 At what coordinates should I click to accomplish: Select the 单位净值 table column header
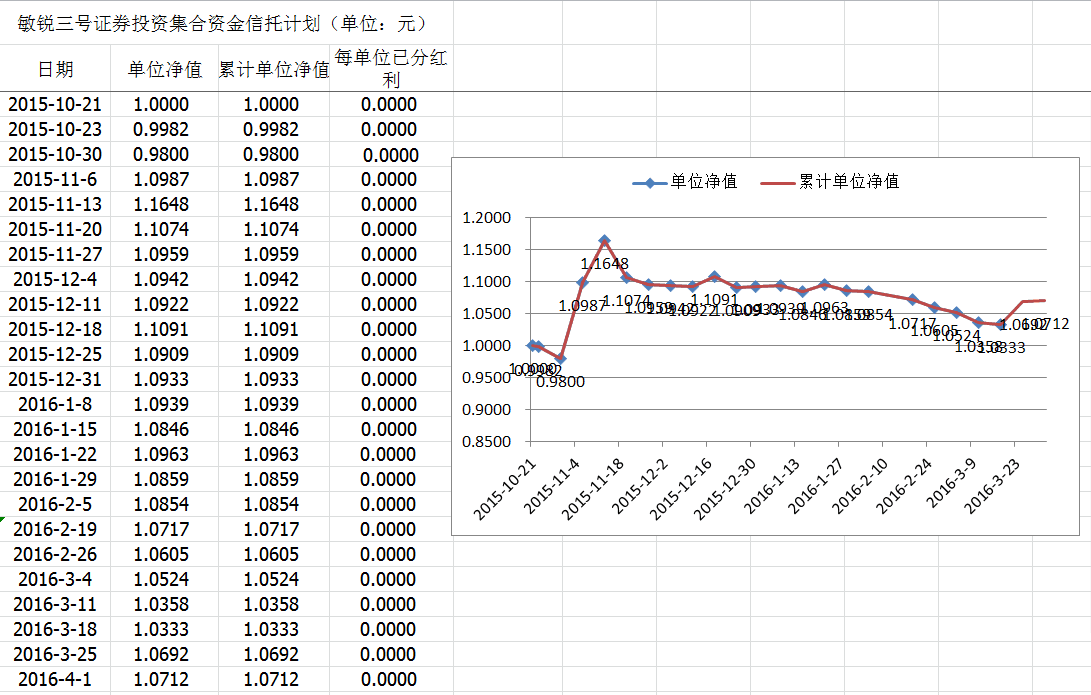tap(165, 69)
